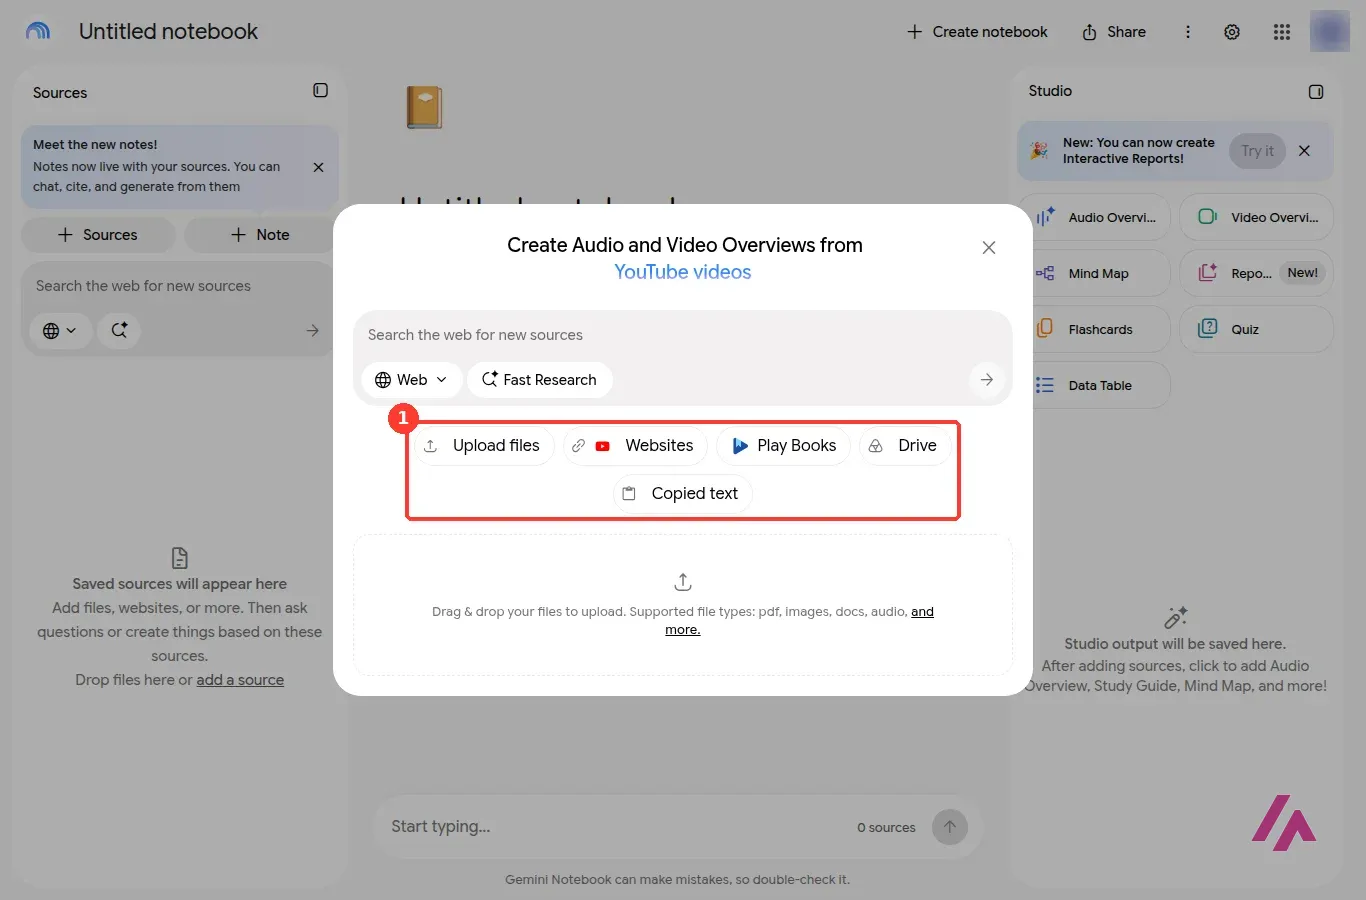Viewport: 1366px width, 900px height.
Task: Add a new Note
Action: [260, 235]
